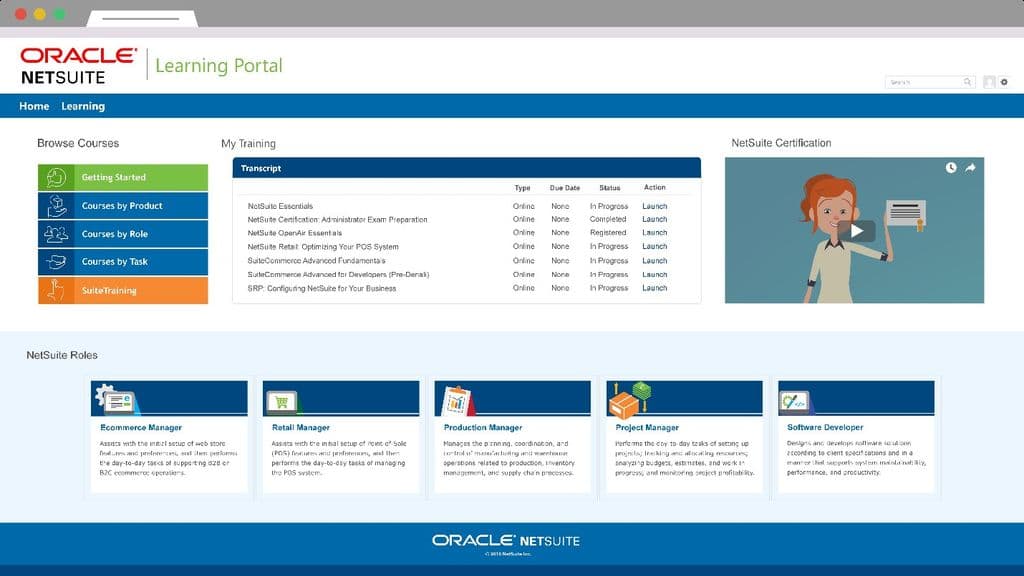Click the Oracle NetSuite footer logo

coord(505,541)
